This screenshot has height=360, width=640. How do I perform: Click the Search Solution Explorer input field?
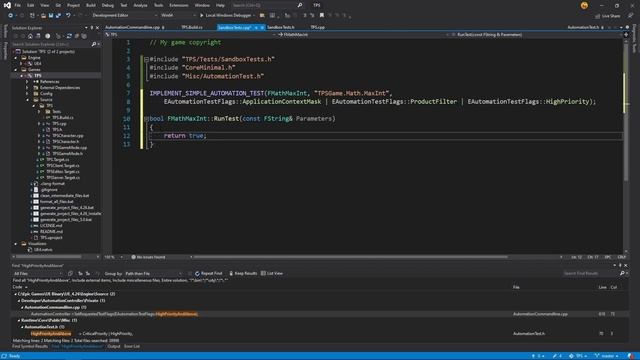pyautogui.click(x=51, y=44)
